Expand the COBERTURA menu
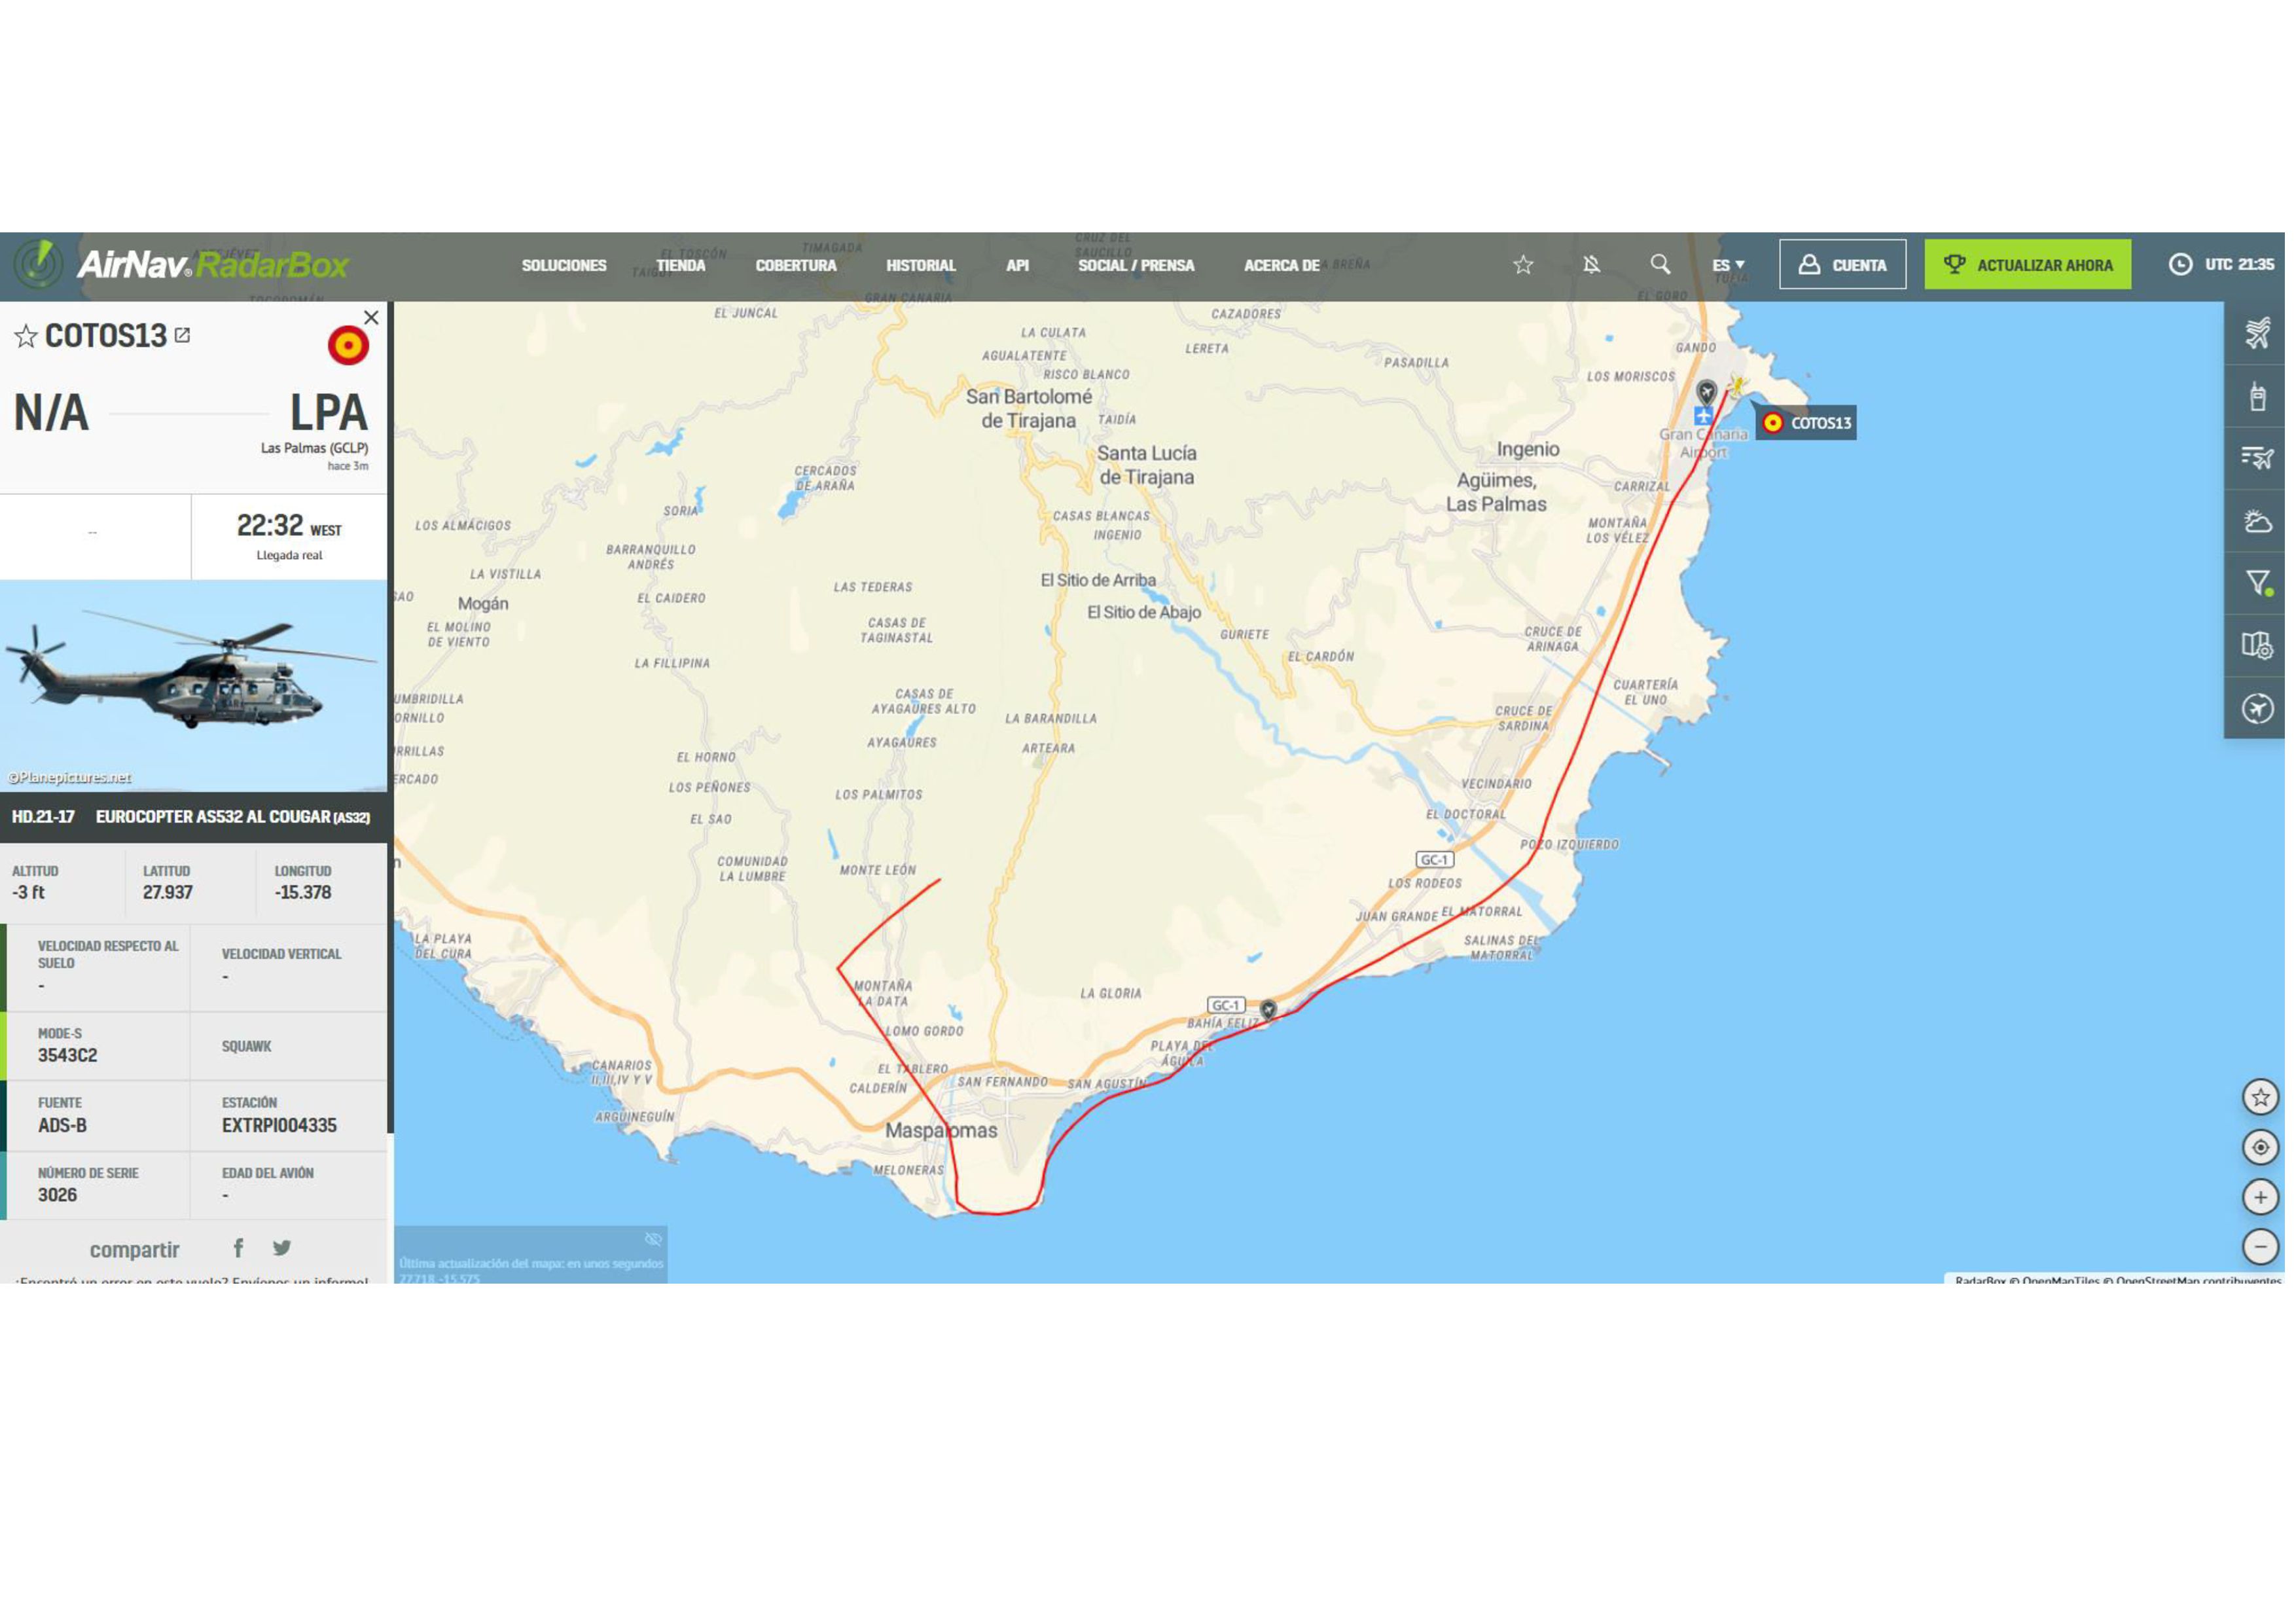Image resolution: width=2296 pixels, height=1624 pixels. 795,265
